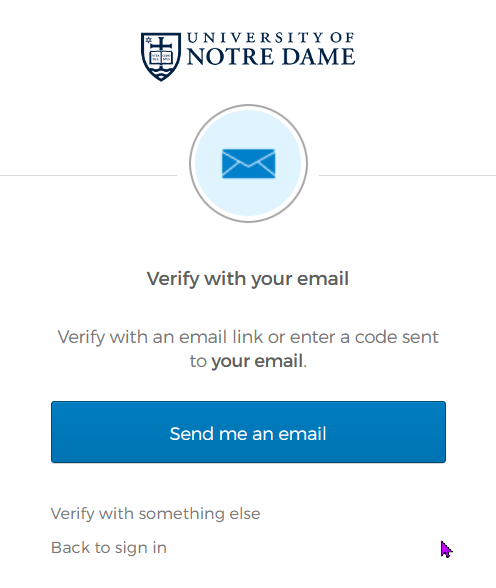Click the UNIVERSITY OF text in logo

[270, 38]
